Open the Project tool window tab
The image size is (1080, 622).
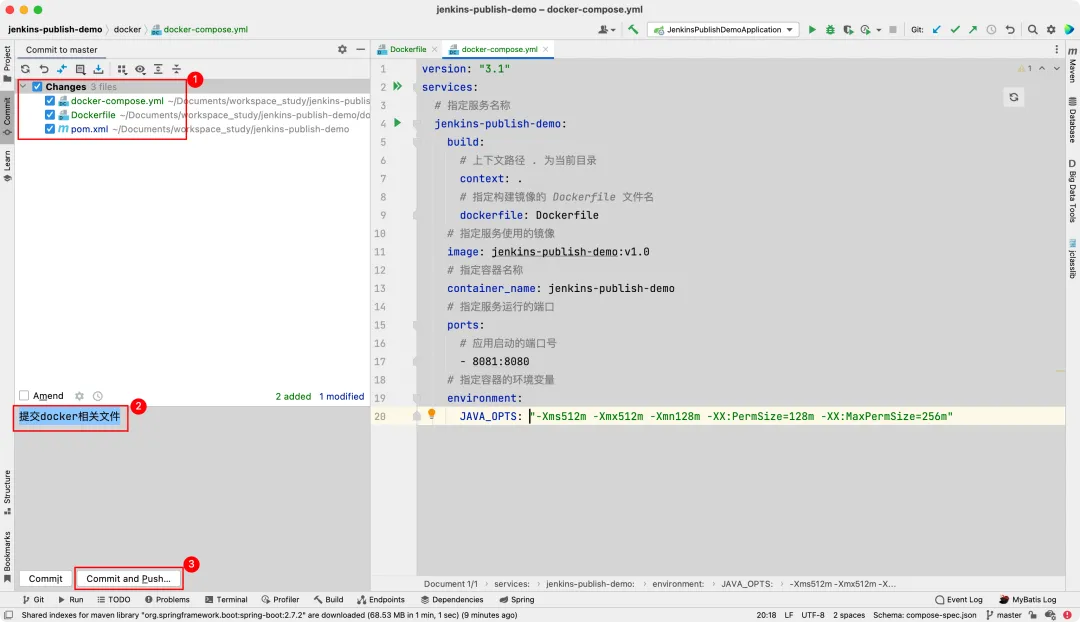pos(8,63)
